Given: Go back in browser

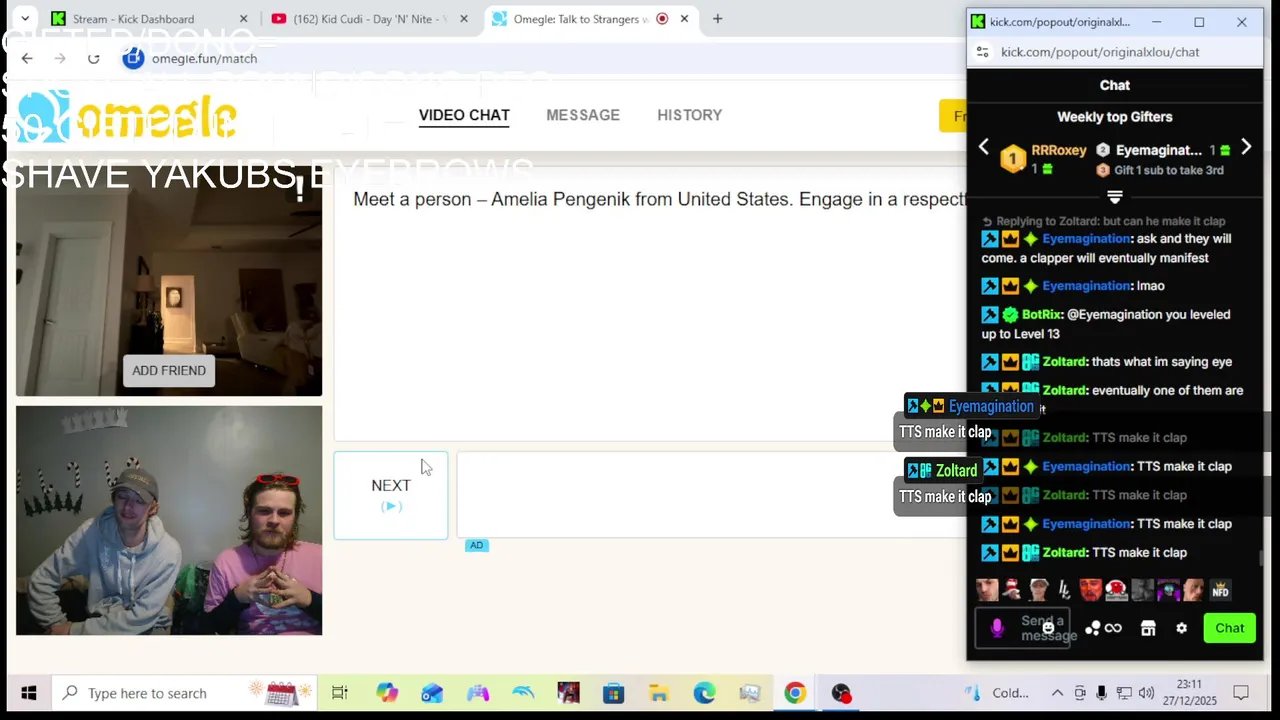Looking at the screenshot, I should pos(27,58).
